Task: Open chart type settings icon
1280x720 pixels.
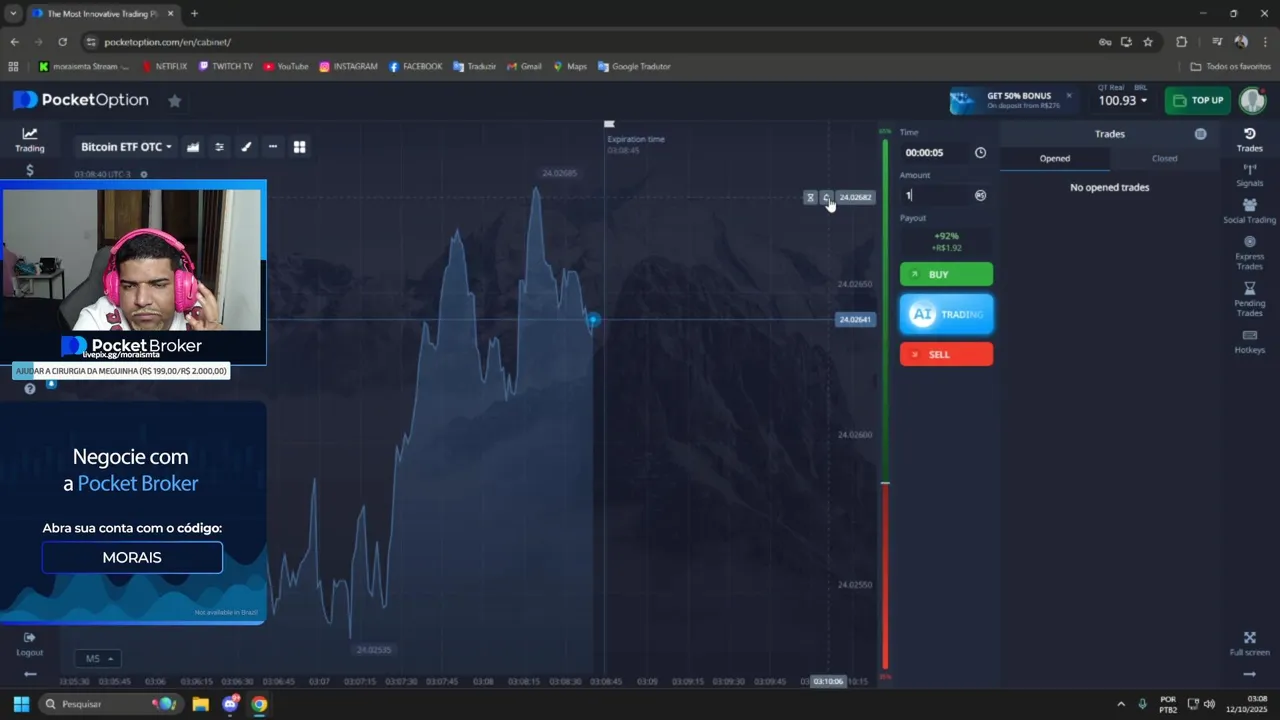Action: click(x=193, y=147)
